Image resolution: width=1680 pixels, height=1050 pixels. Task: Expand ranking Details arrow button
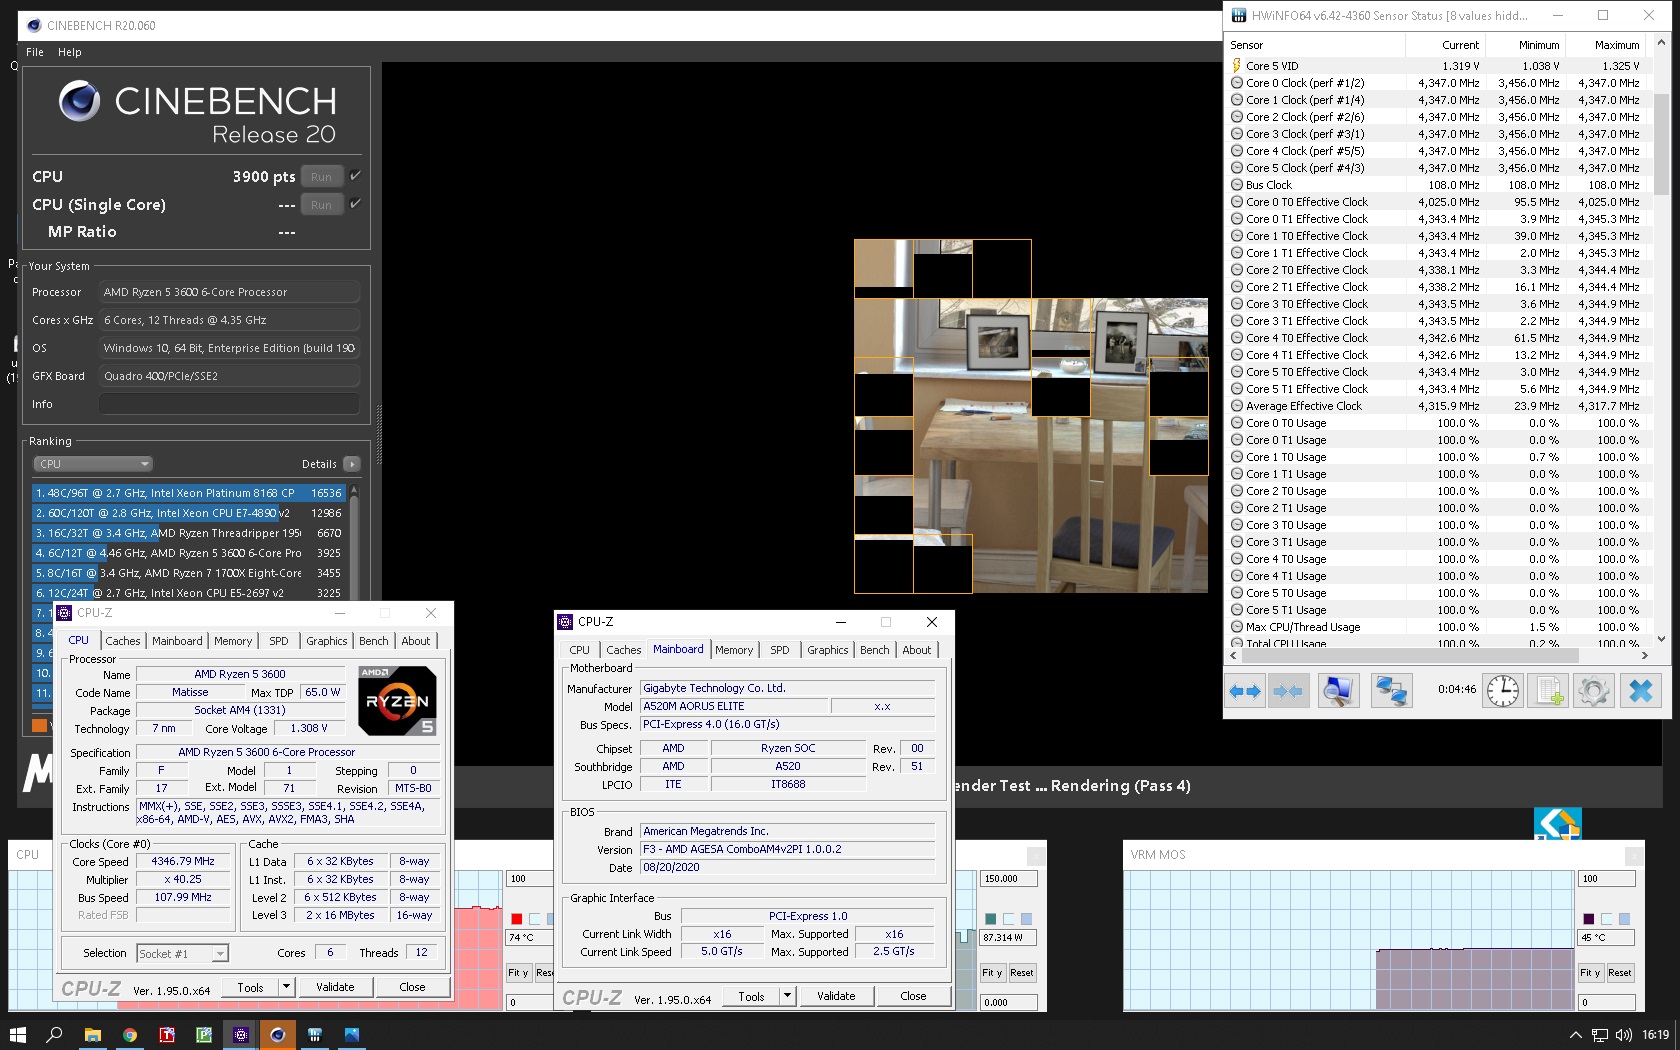[352, 464]
